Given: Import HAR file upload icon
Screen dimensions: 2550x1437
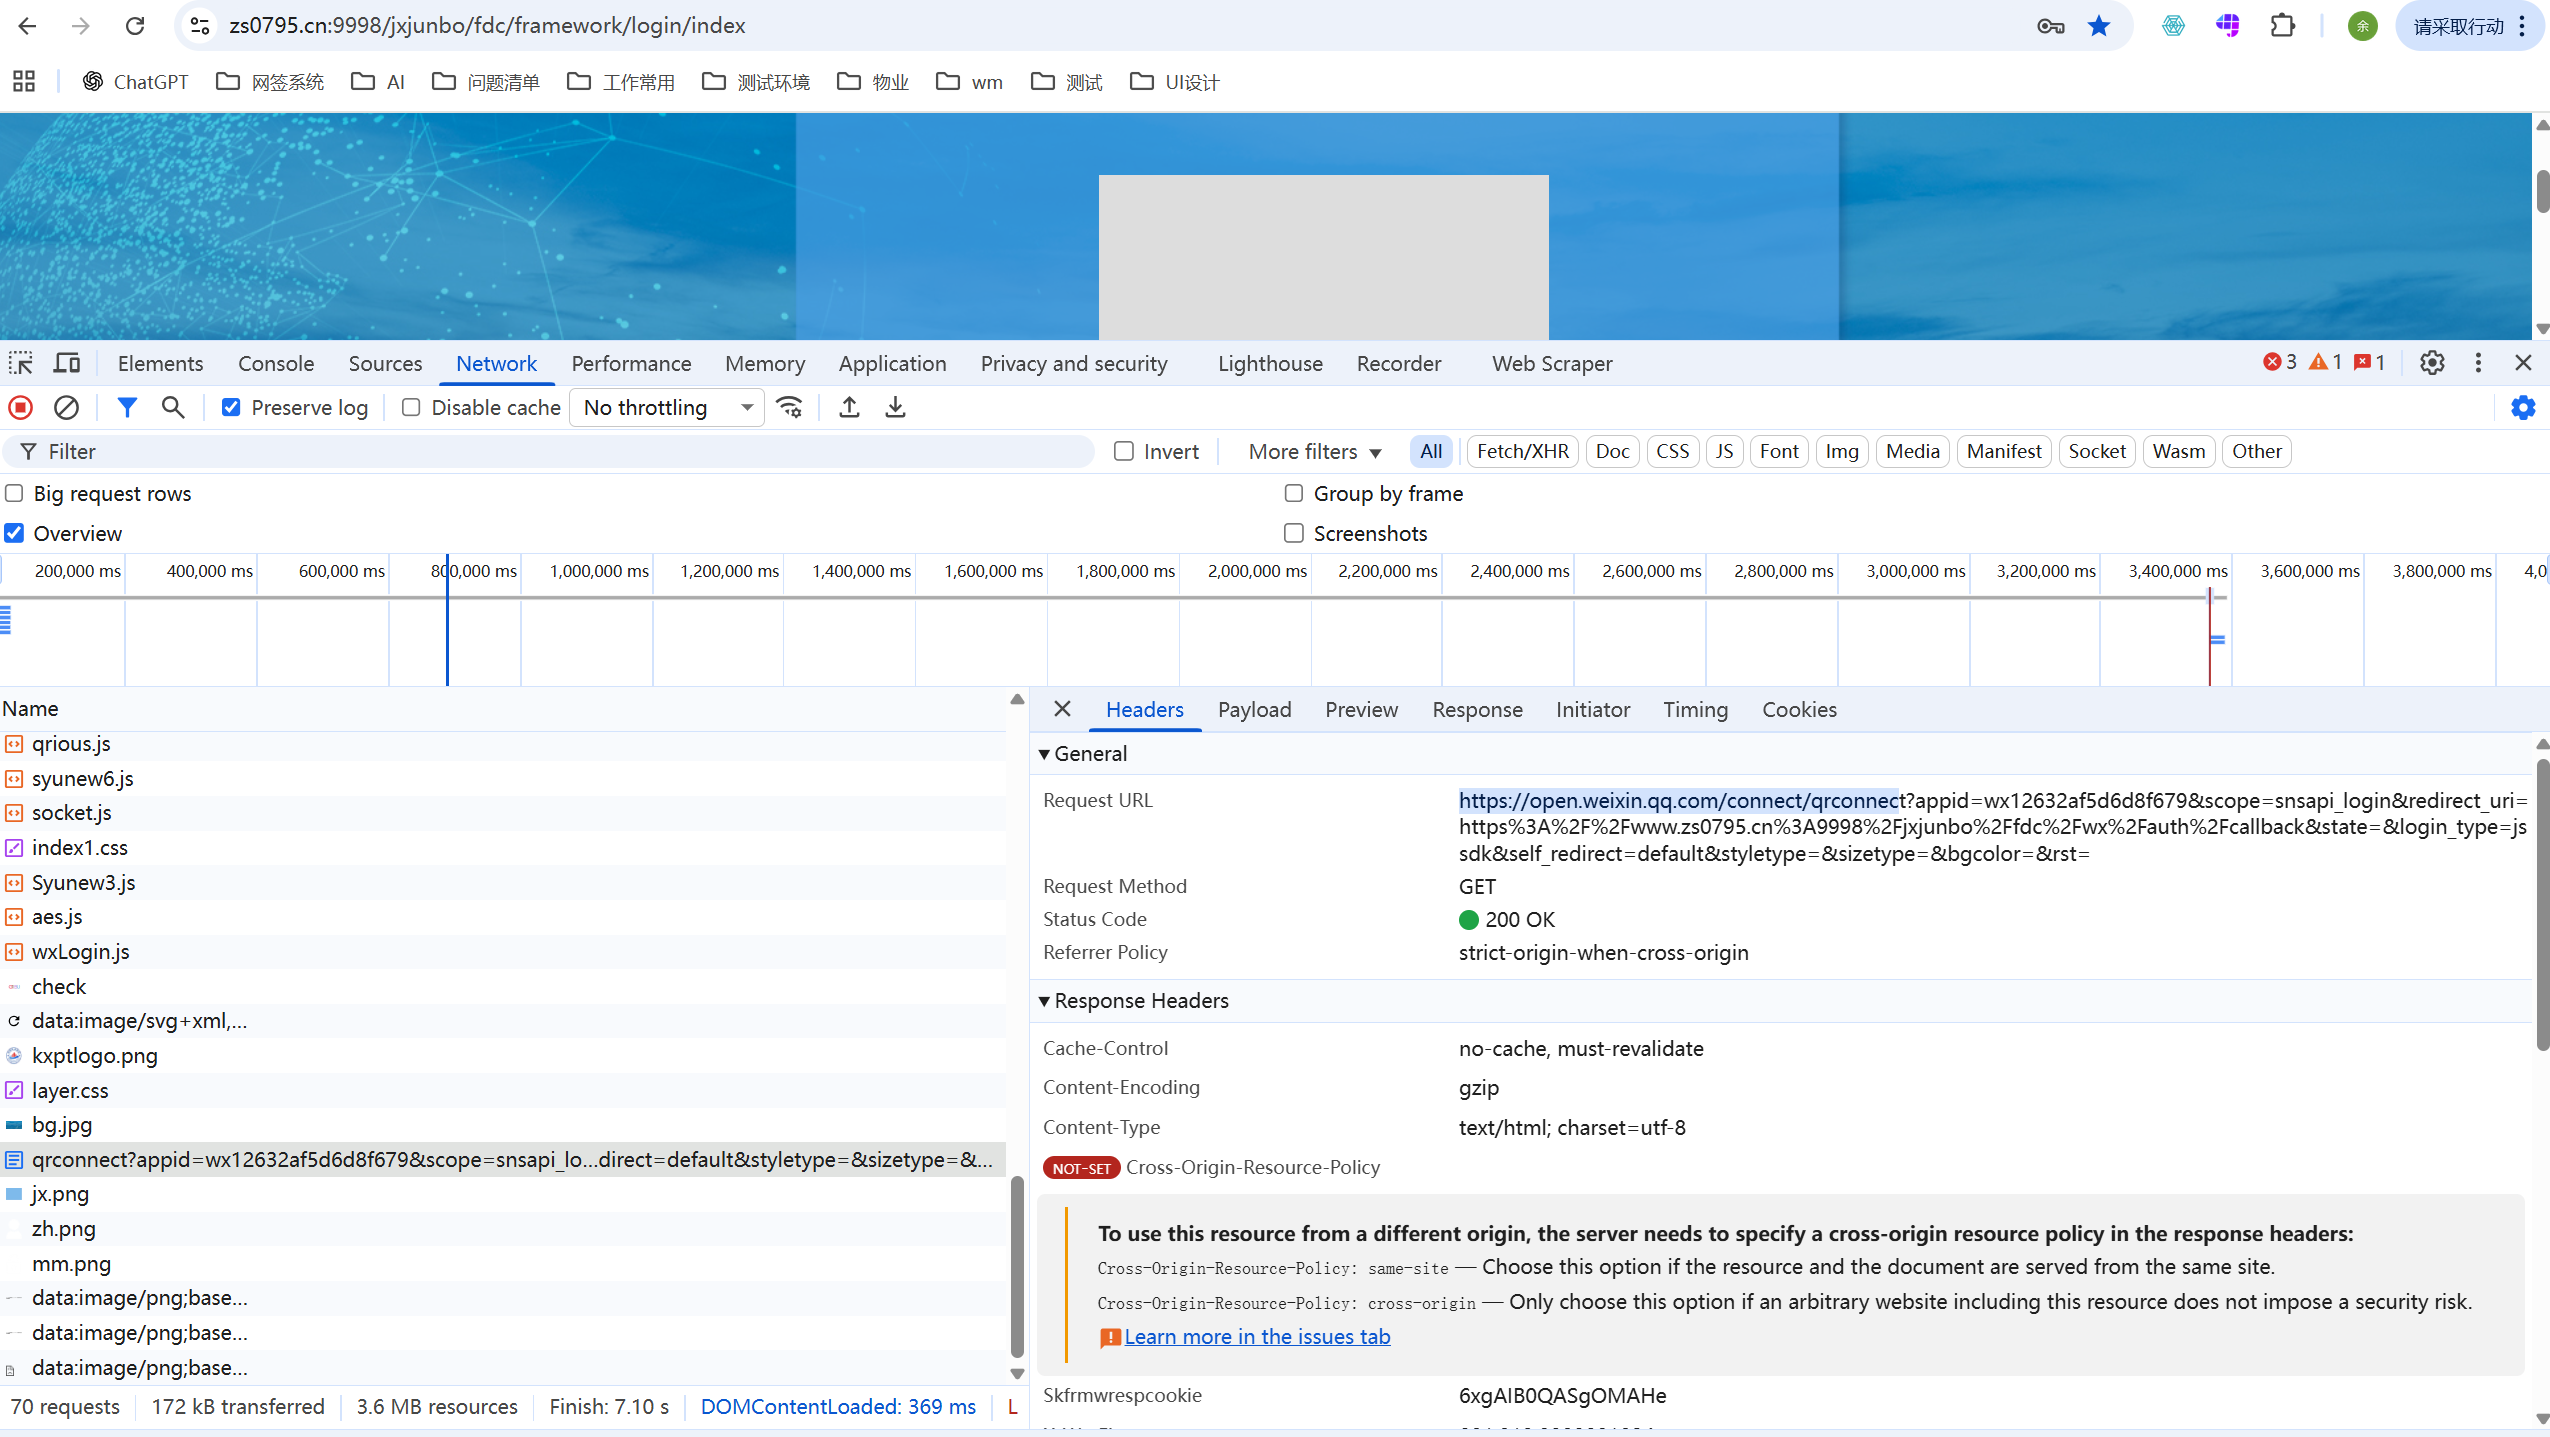Looking at the screenshot, I should pos(849,408).
